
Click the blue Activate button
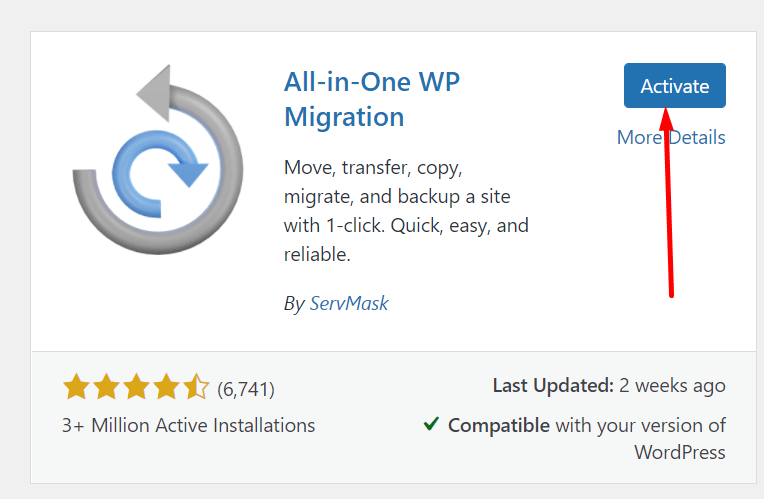[674, 85]
